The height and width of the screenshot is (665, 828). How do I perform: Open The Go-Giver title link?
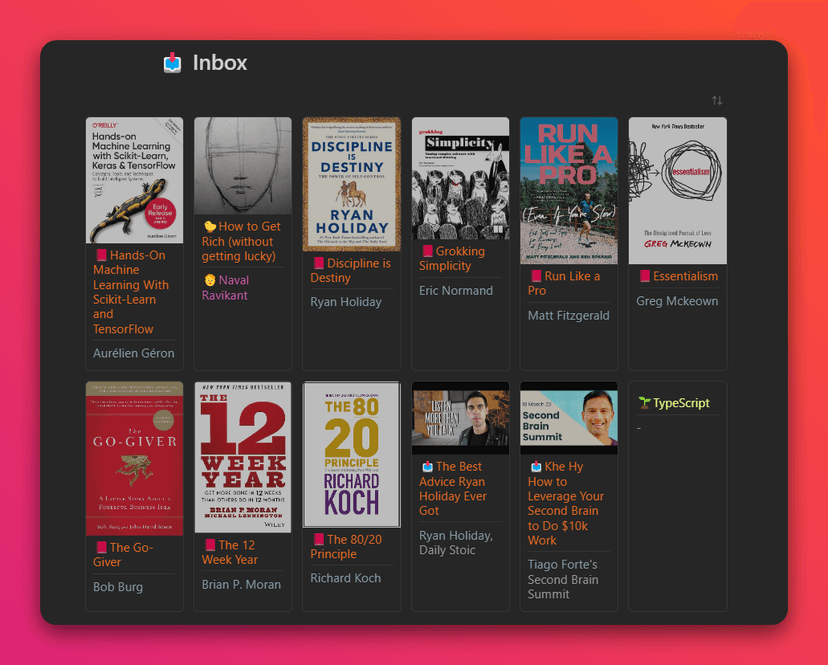124,555
